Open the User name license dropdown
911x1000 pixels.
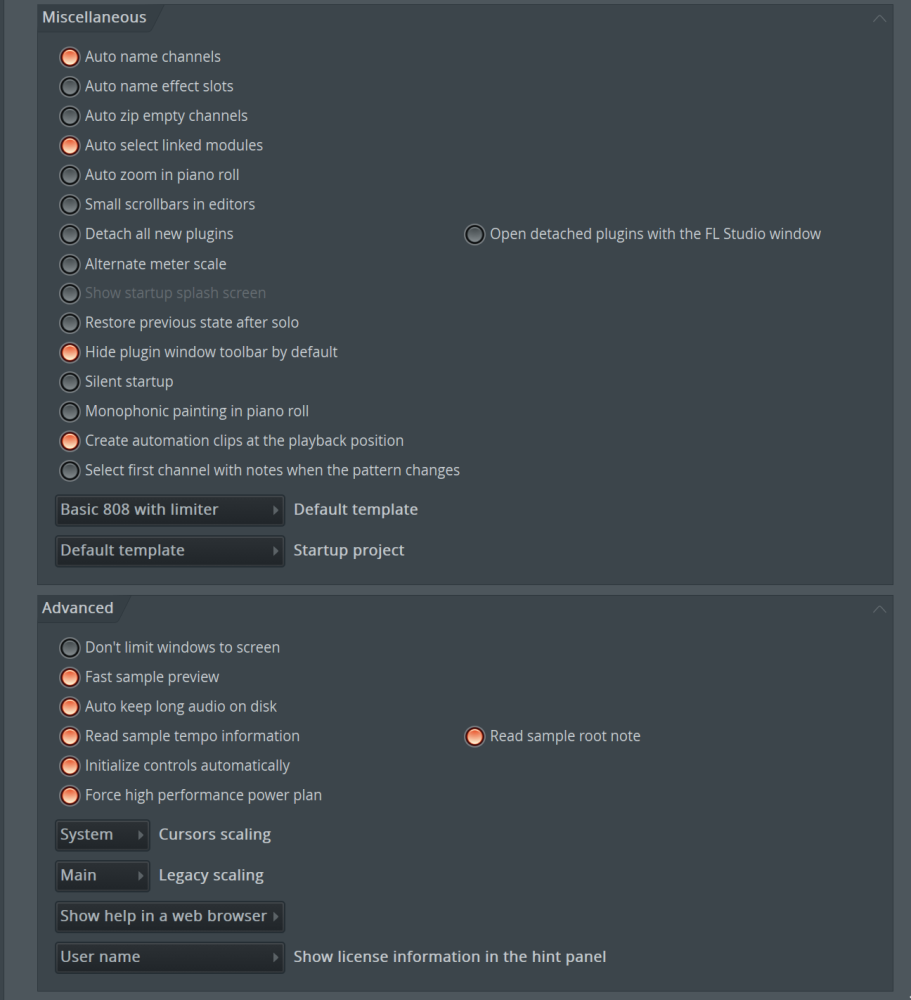[x=170, y=957]
